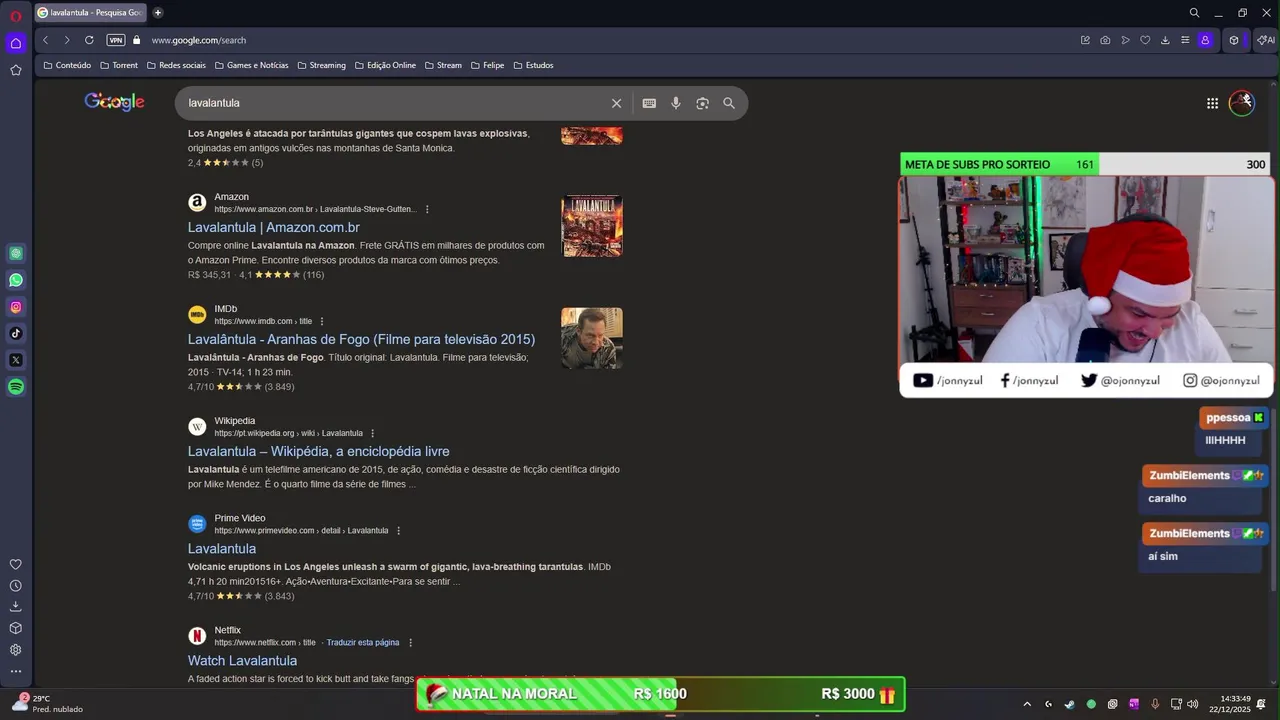The width and height of the screenshot is (1280, 720).
Task: Submit search with magnifier icon
Action: coord(729,103)
